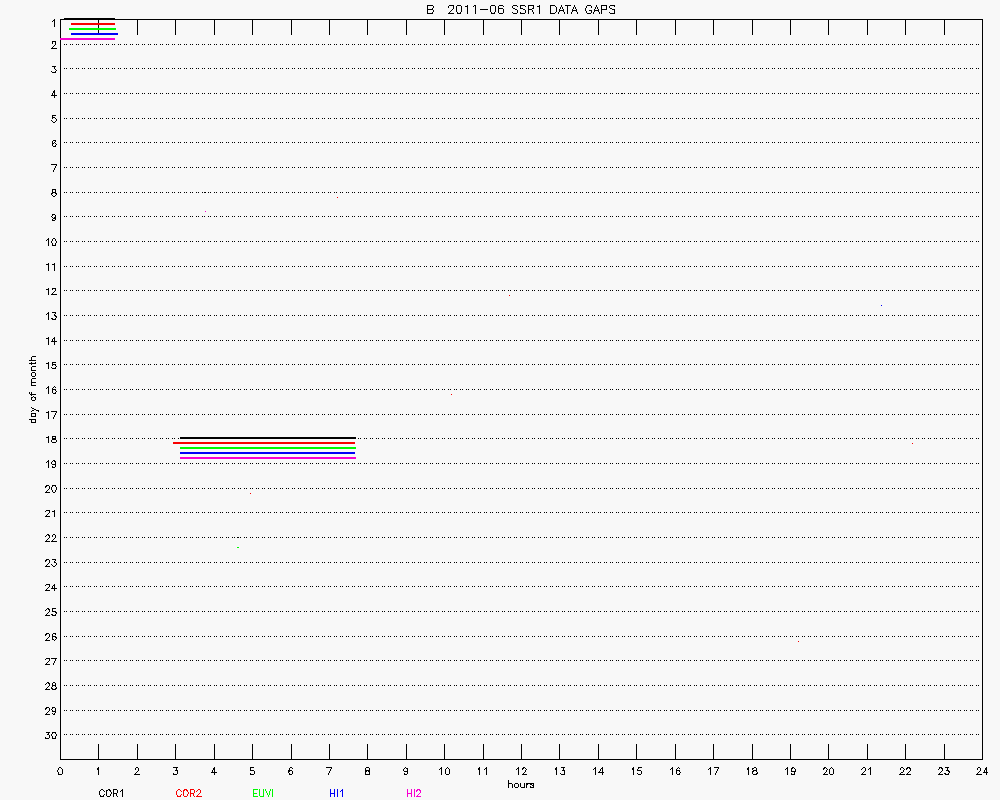The height and width of the screenshot is (800, 1000).
Task: Click the black COR1 gap bar on day 18
Action: (x=267, y=438)
